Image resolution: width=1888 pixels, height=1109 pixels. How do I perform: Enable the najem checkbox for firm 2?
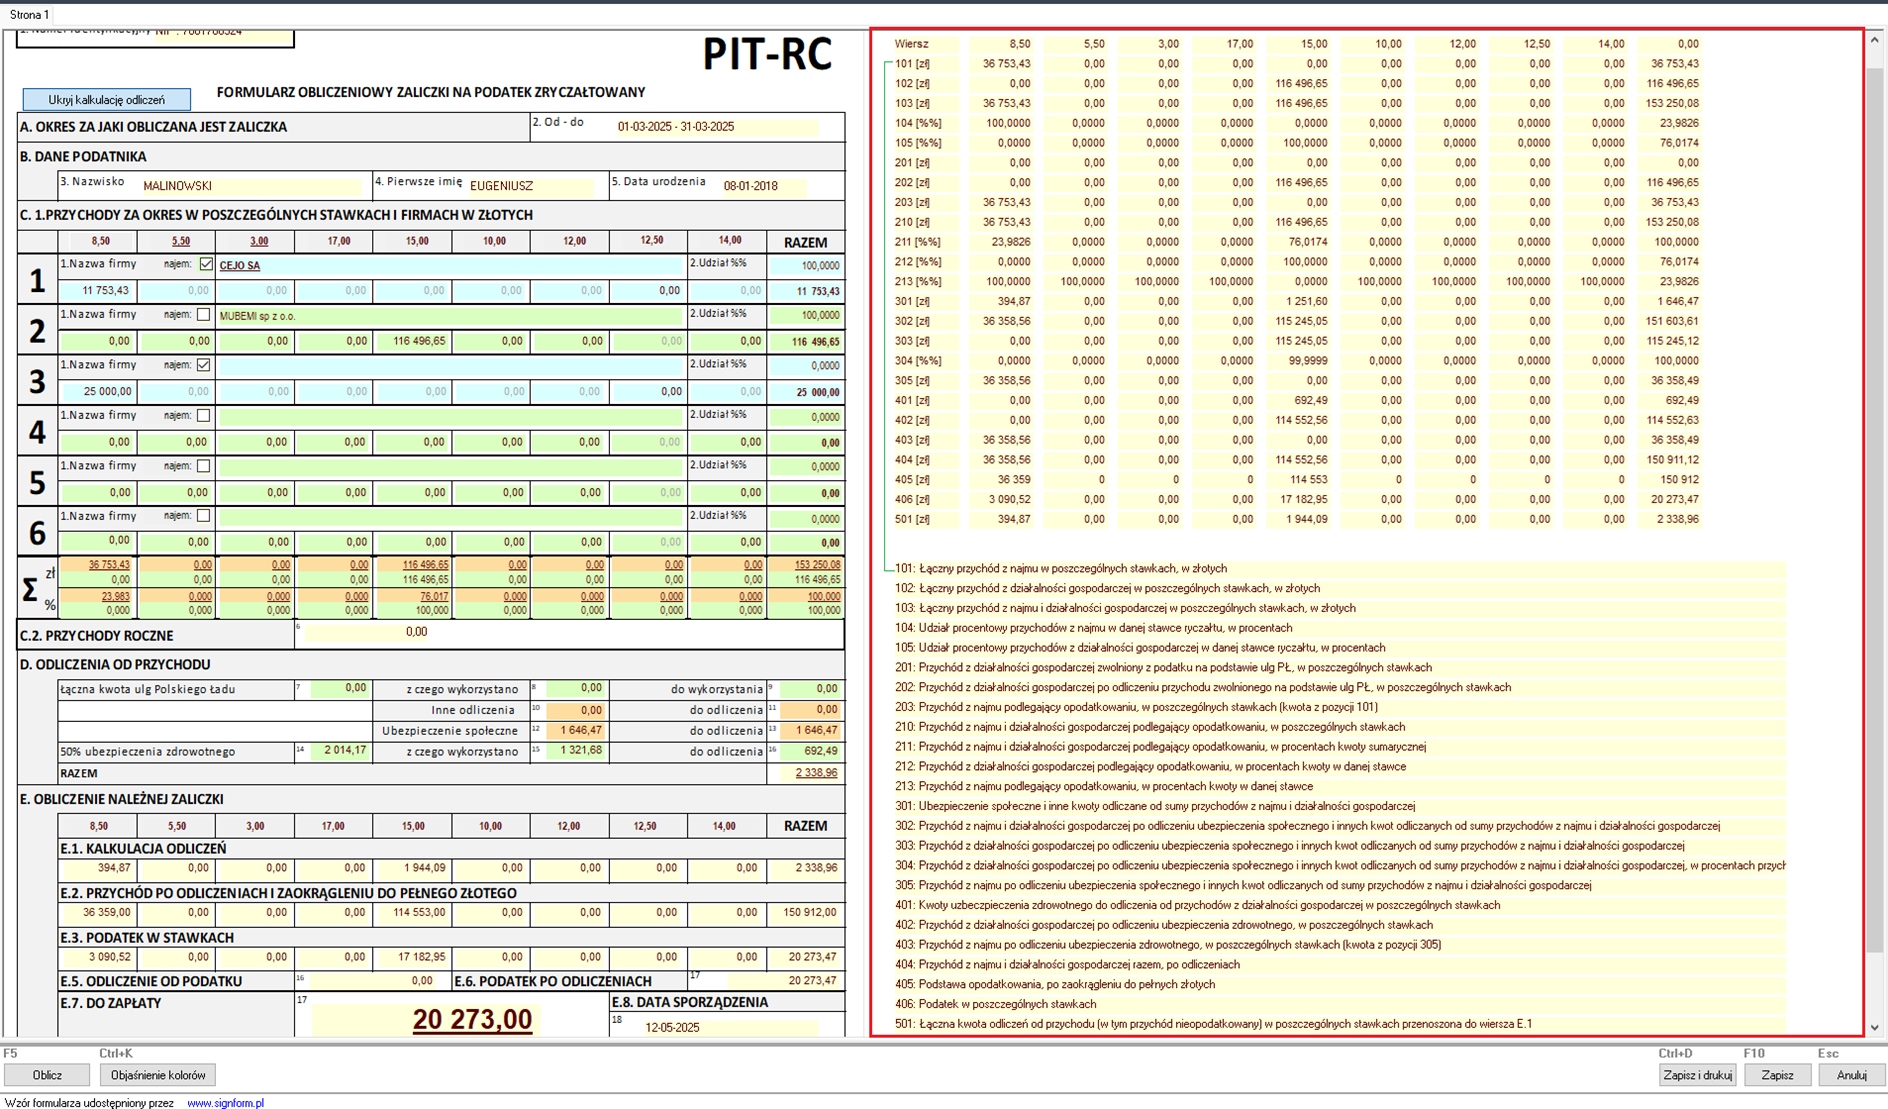(204, 315)
